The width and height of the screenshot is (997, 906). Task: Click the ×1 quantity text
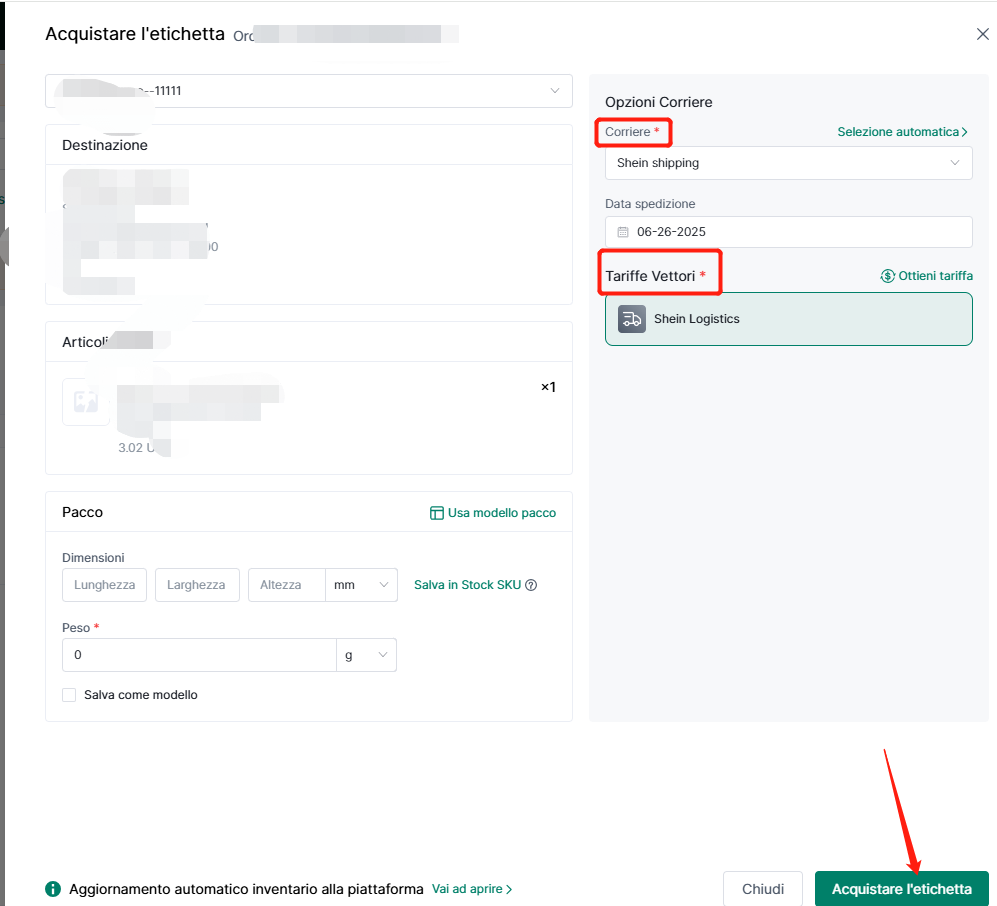point(548,387)
